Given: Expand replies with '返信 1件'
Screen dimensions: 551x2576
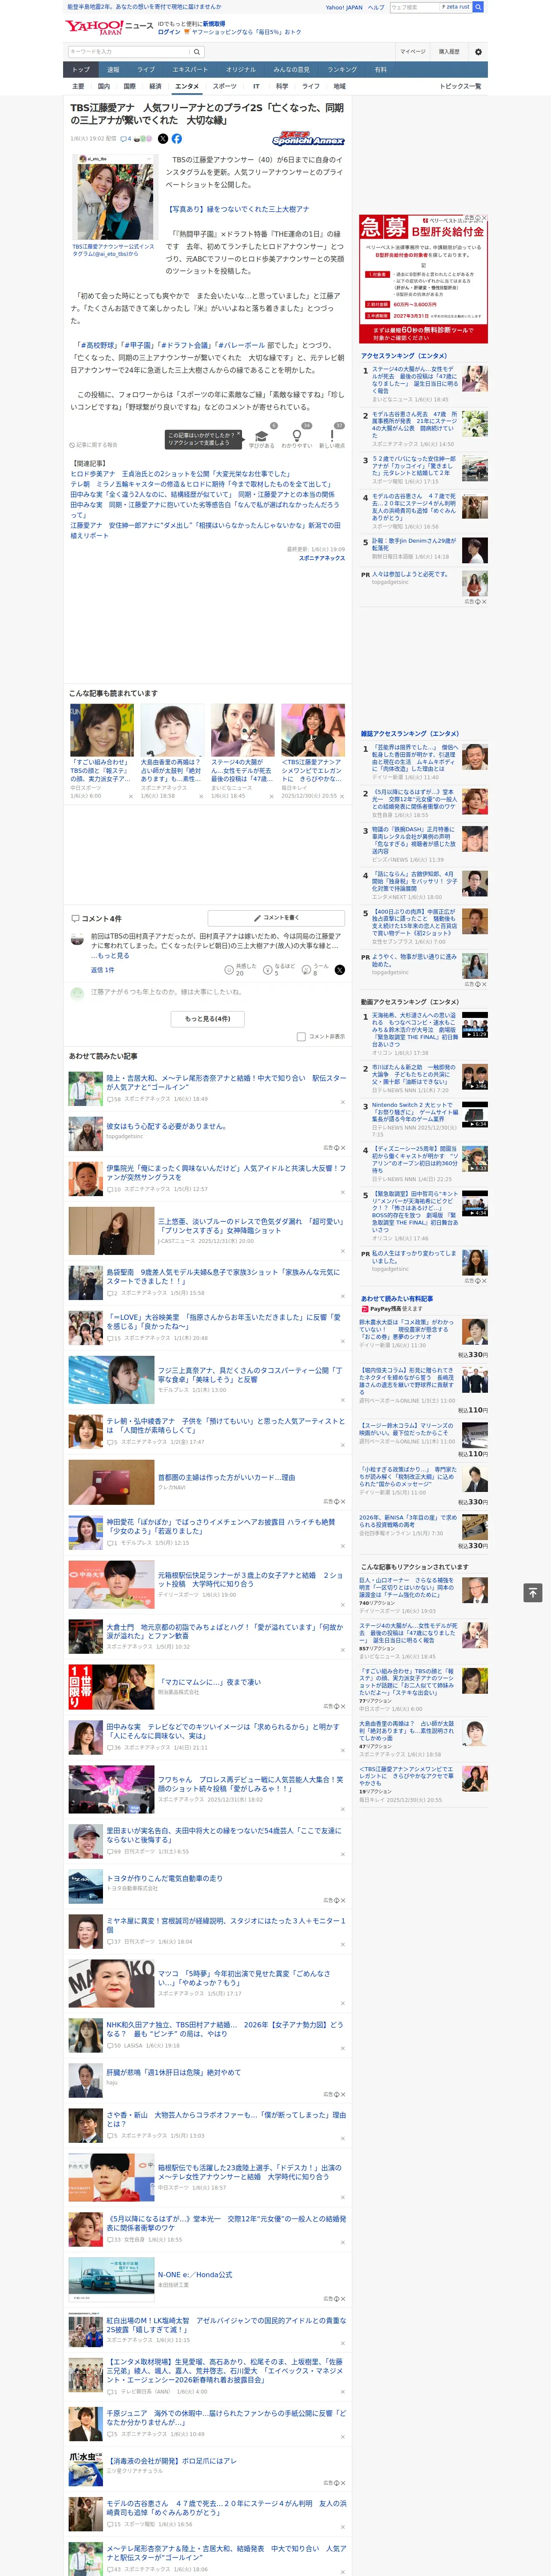Looking at the screenshot, I should pyautogui.click(x=103, y=970).
